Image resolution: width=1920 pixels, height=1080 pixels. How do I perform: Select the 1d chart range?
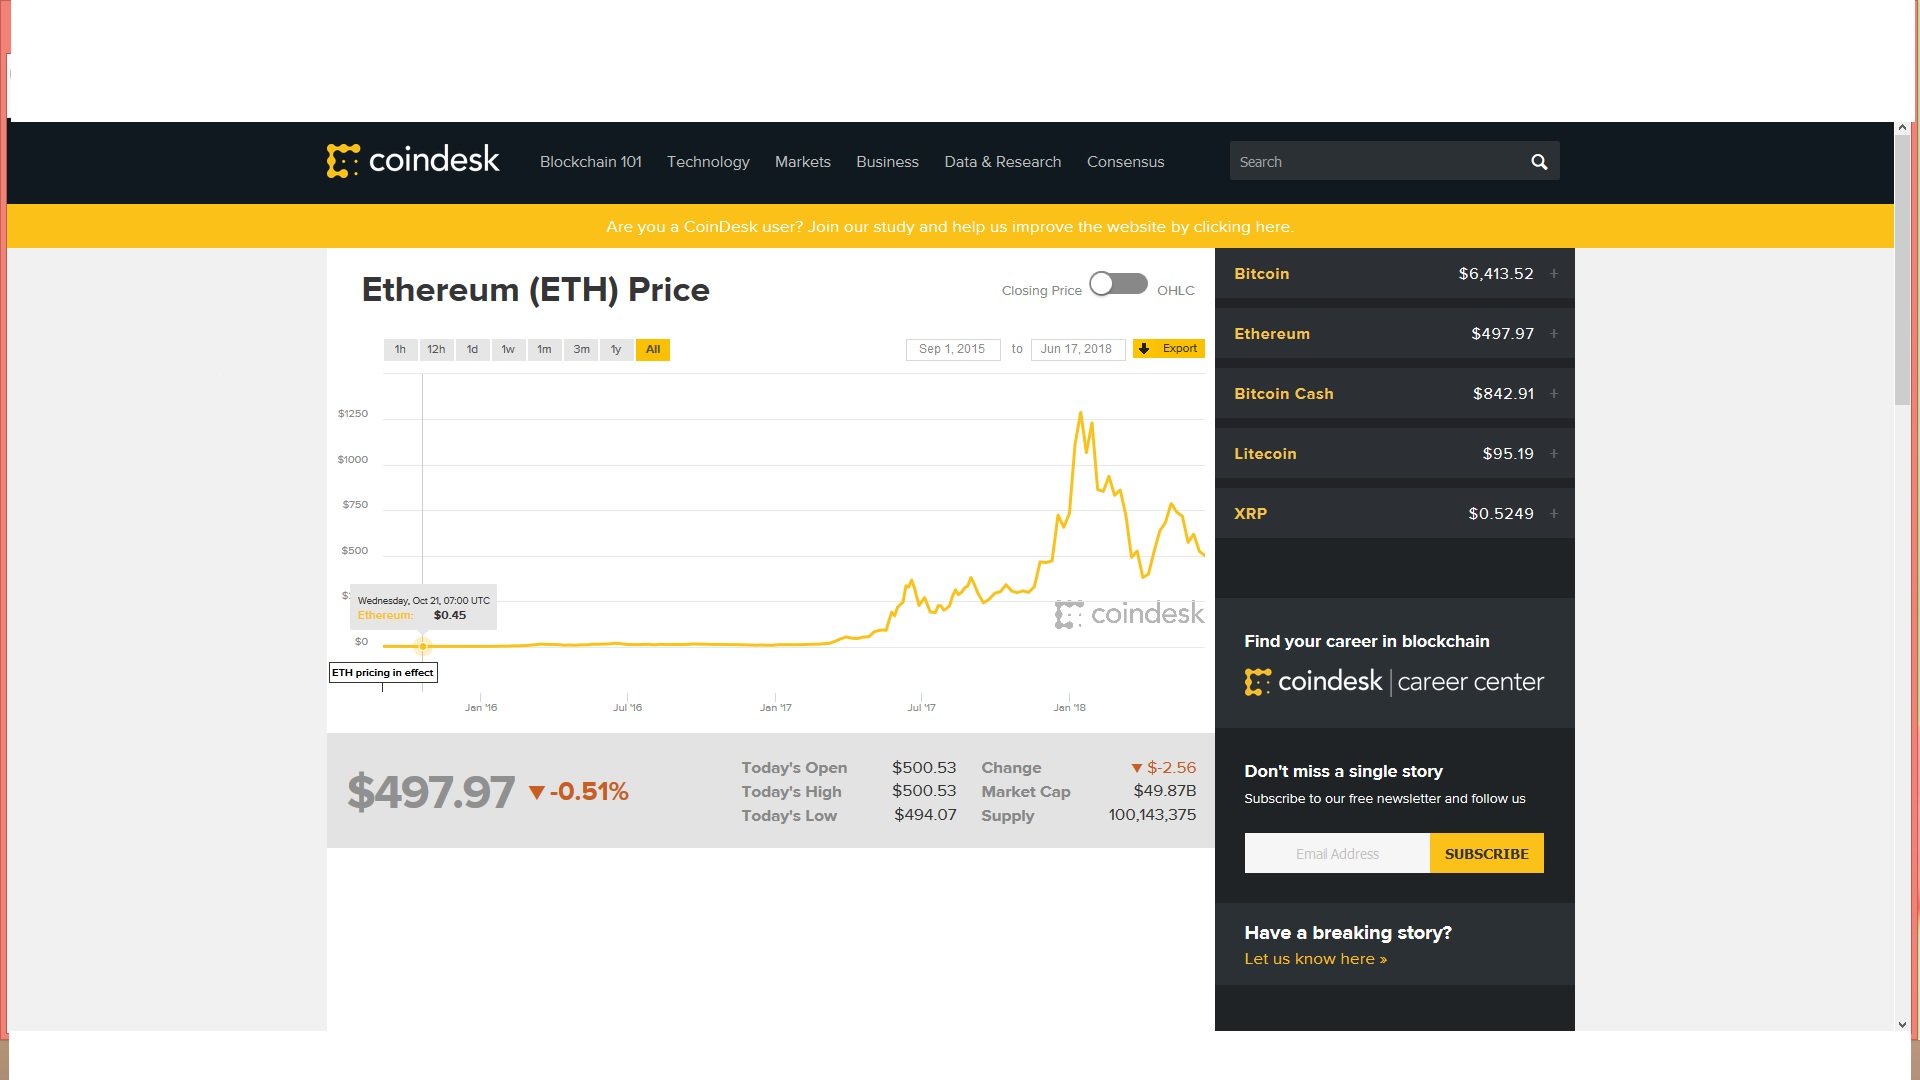pos(472,349)
